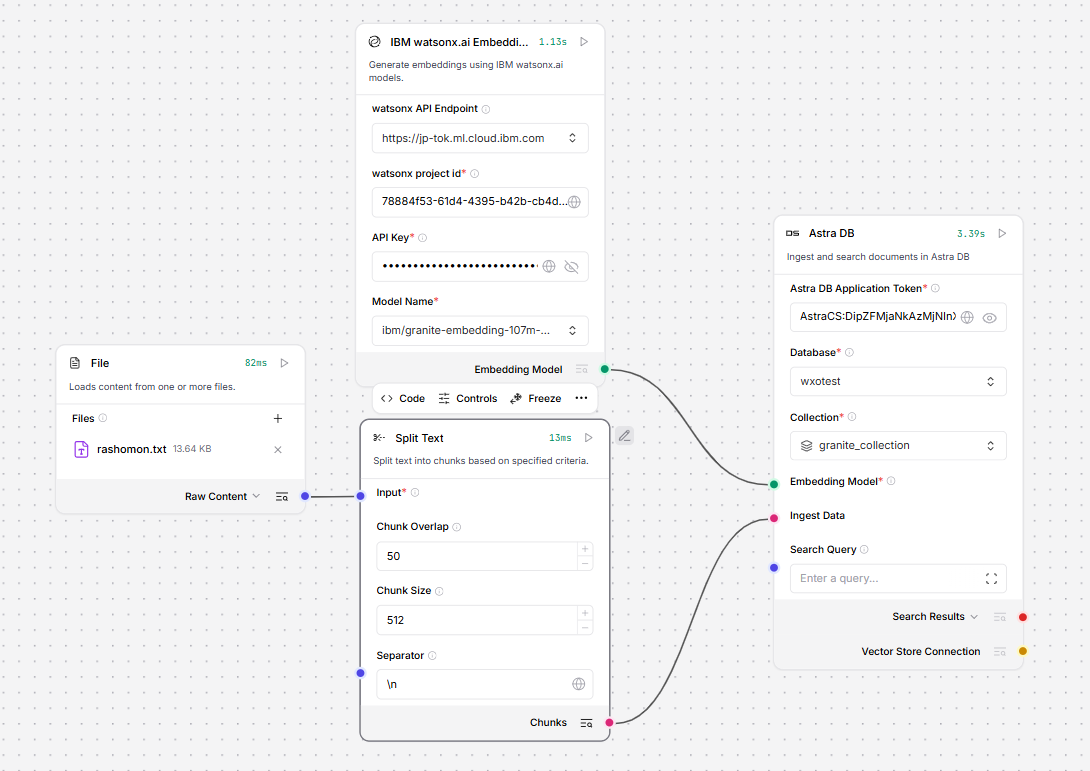Viewport: 1090px width, 771px height.
Task: Click the pencil edit icon beside Split Text
Action: coord(624,436)
